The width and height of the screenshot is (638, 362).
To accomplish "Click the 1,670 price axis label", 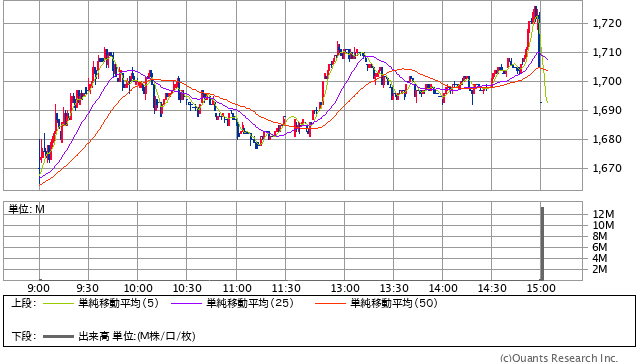I will pyautogui.click(x=607, y=168).
